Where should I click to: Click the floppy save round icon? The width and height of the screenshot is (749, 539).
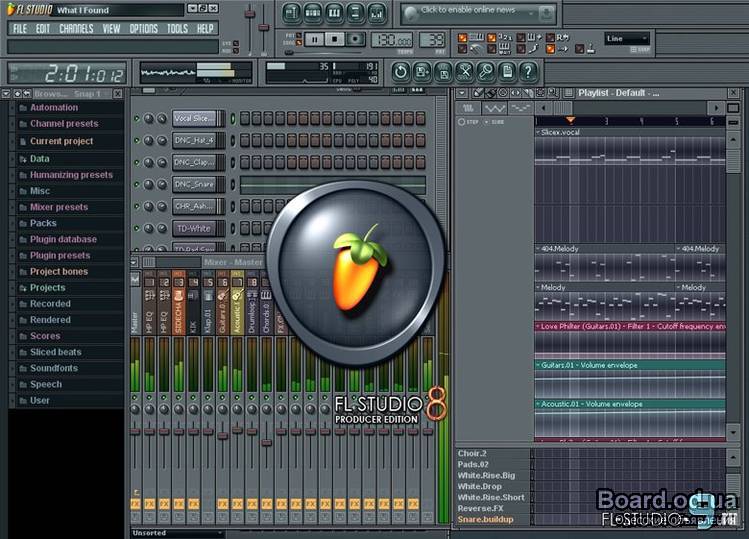[x=443, y=72]
